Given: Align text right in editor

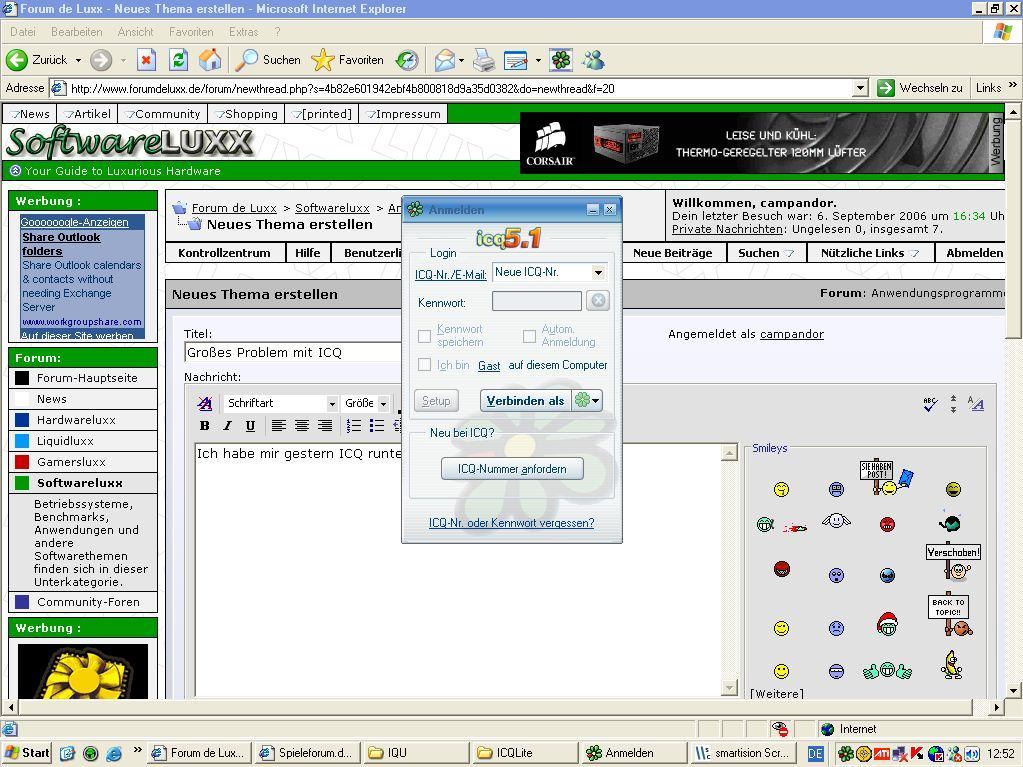Looking at the screenshot, I should pyautogui.click(x=324, y=426).
